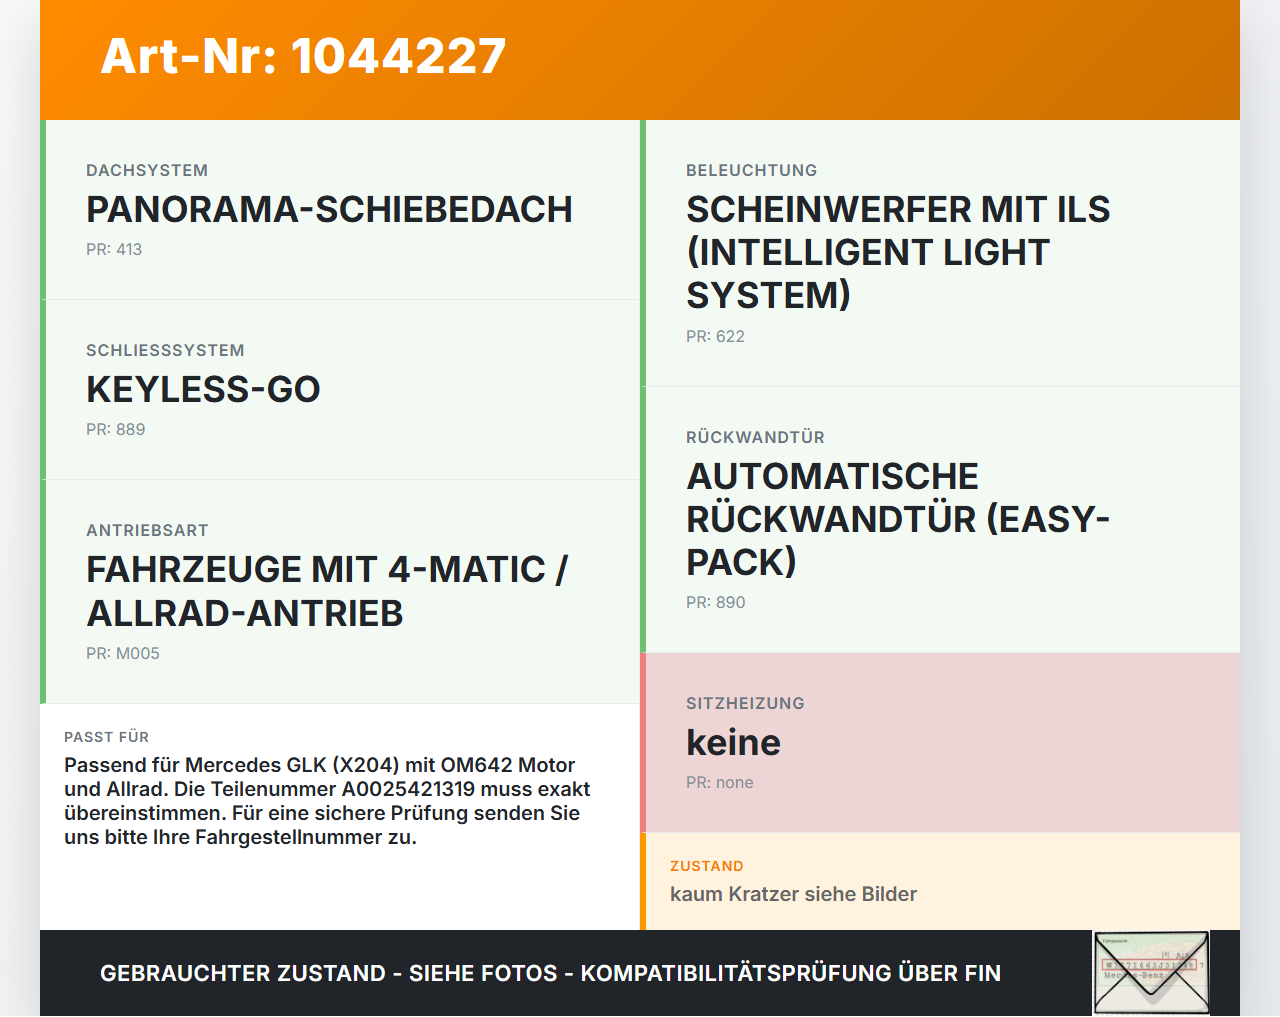The height and width of the screenshot is (1017, 1280).
Task: Click 'kaum Kratzer siehe Bilder' text
Action: point(793,894)
